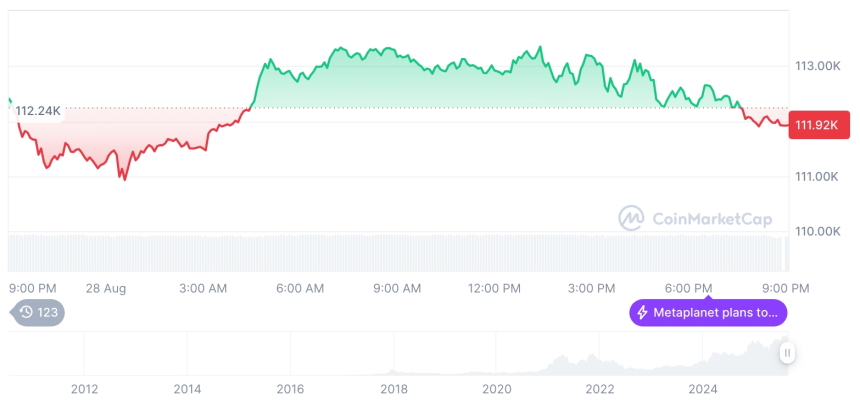The width and height of the screenshot is (860, 401).
Task: Click the 111.00K price axis label
Action: coord(817,177)
